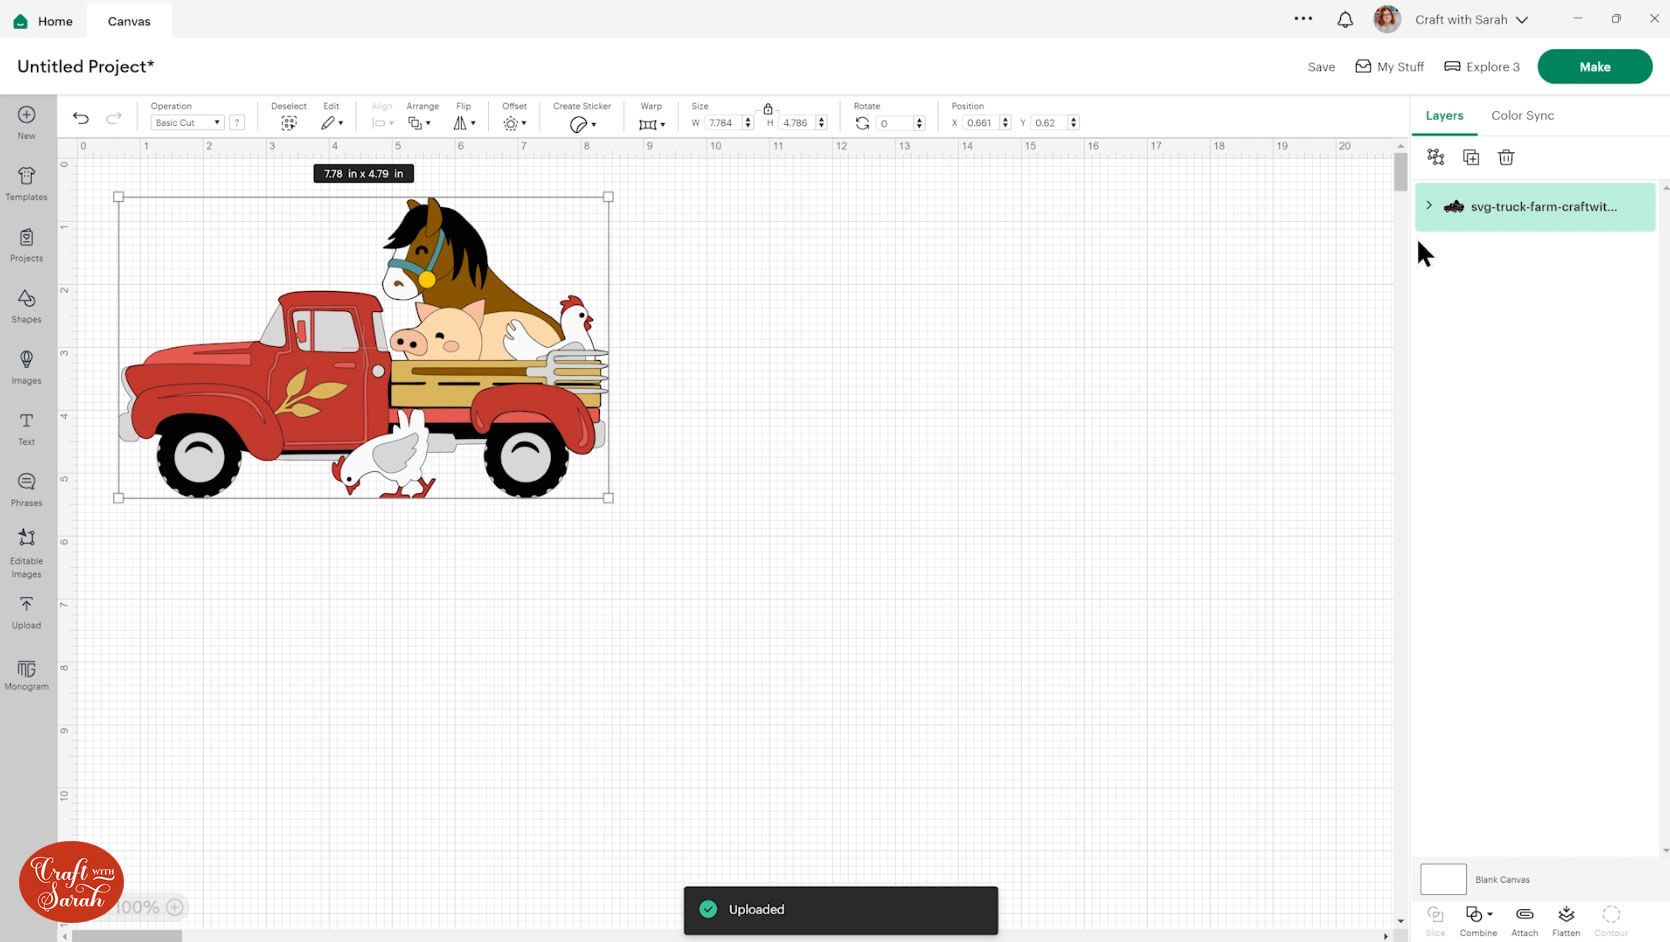Click the Width stepper arrows
This screenshot has height=942, width=1670.
[748, 123]
